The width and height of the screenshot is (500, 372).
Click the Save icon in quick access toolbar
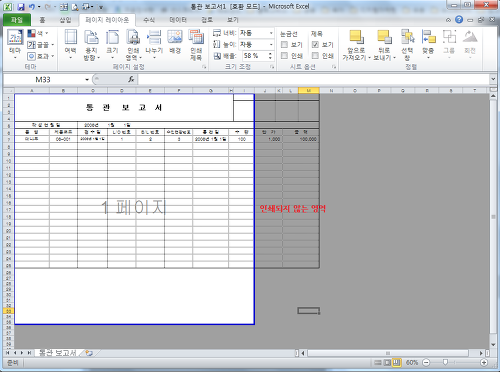(21, 6)
